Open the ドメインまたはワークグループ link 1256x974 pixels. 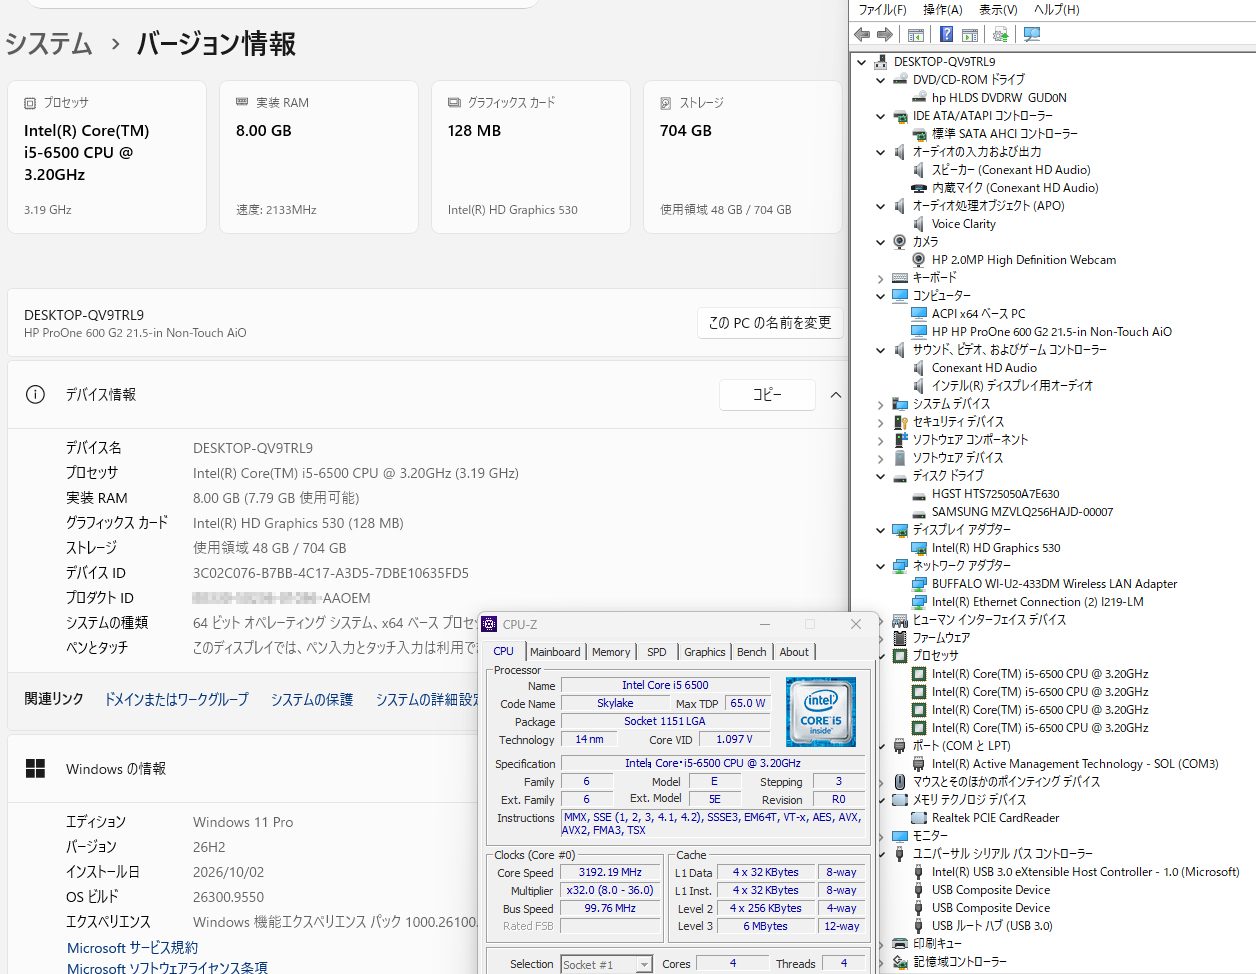pos(177,700)
